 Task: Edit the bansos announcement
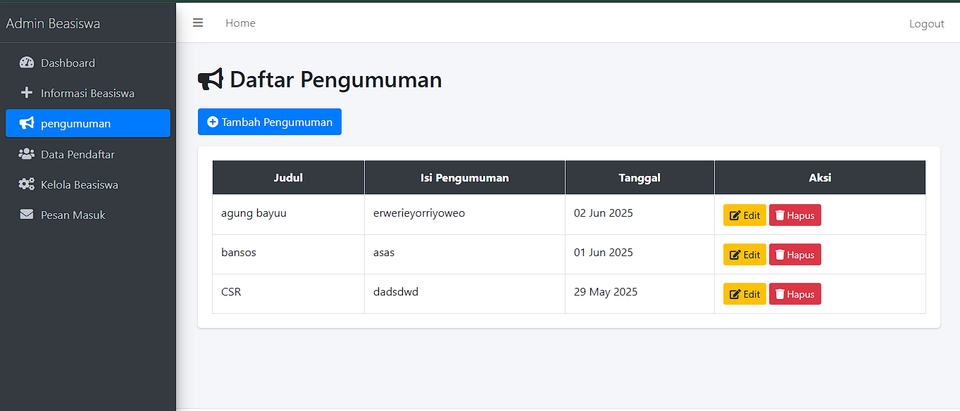tap(744, 254)
